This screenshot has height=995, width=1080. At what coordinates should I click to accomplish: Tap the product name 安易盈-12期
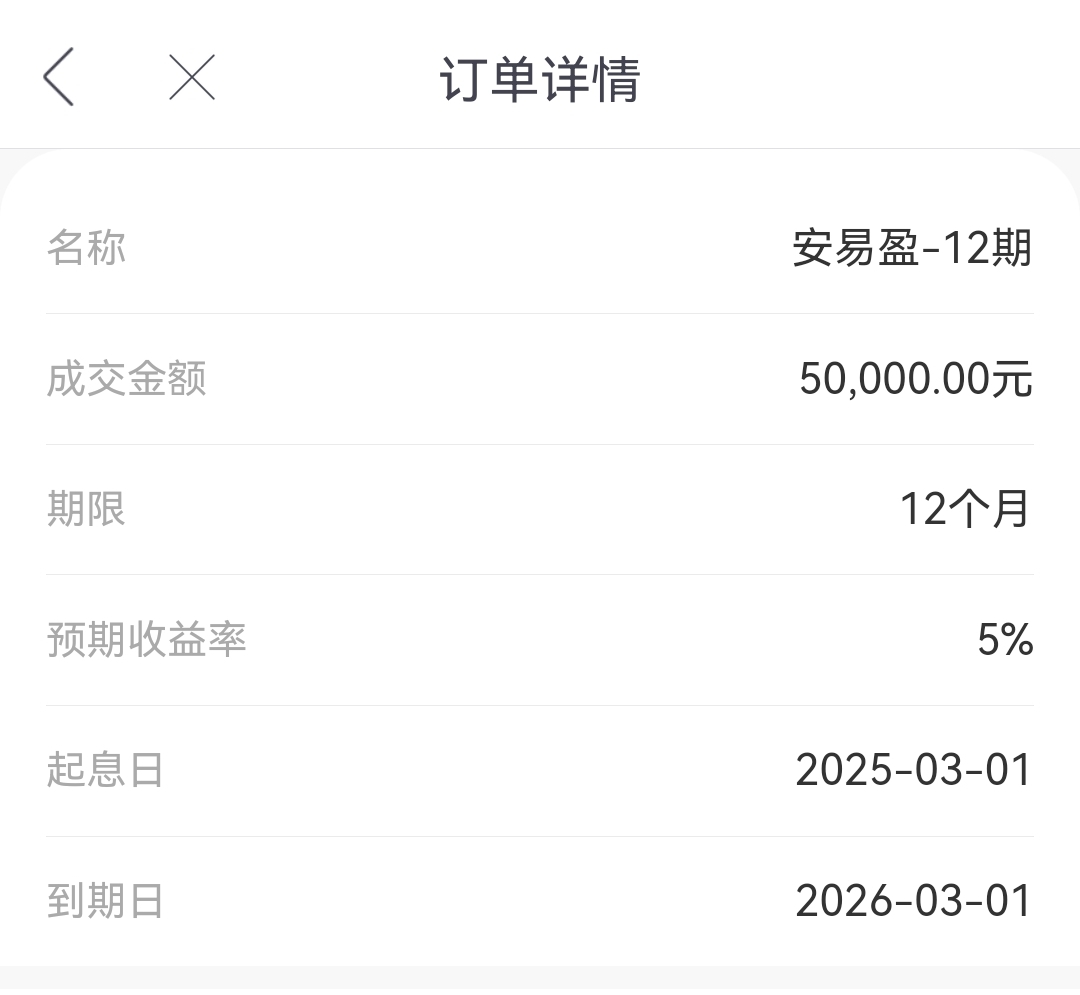tap(912, 248)
